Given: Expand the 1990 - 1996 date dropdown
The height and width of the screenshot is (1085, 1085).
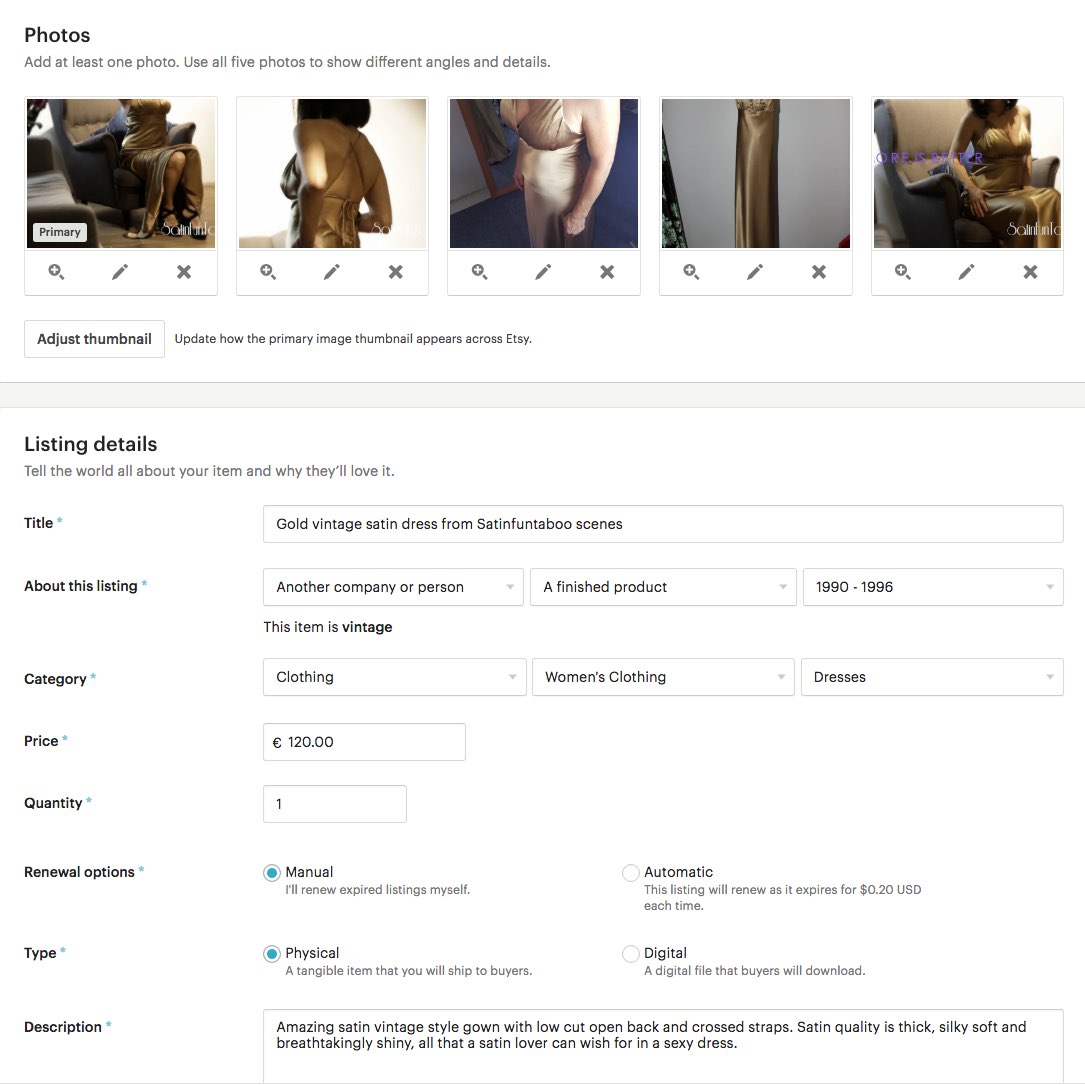Looking at the screenshot, I should [932, 587].
